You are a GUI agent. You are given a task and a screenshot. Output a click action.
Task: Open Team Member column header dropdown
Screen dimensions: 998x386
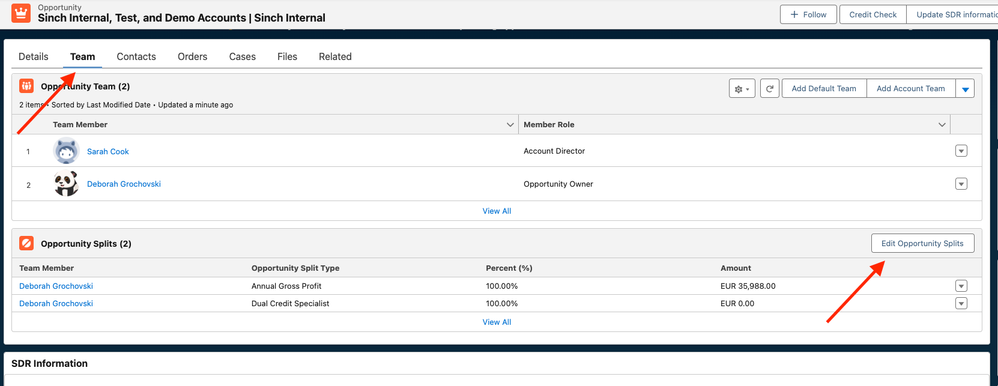[x=510, y=125]
